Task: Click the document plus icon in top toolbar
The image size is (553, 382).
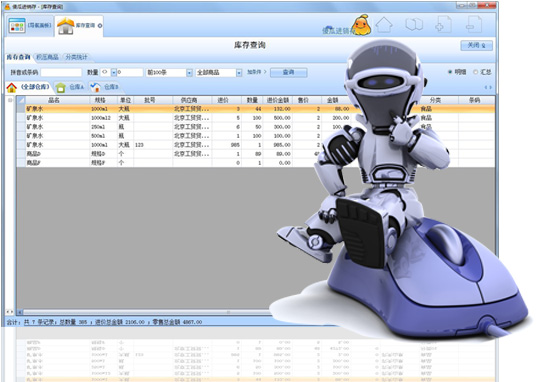Action: coord(444,24)
